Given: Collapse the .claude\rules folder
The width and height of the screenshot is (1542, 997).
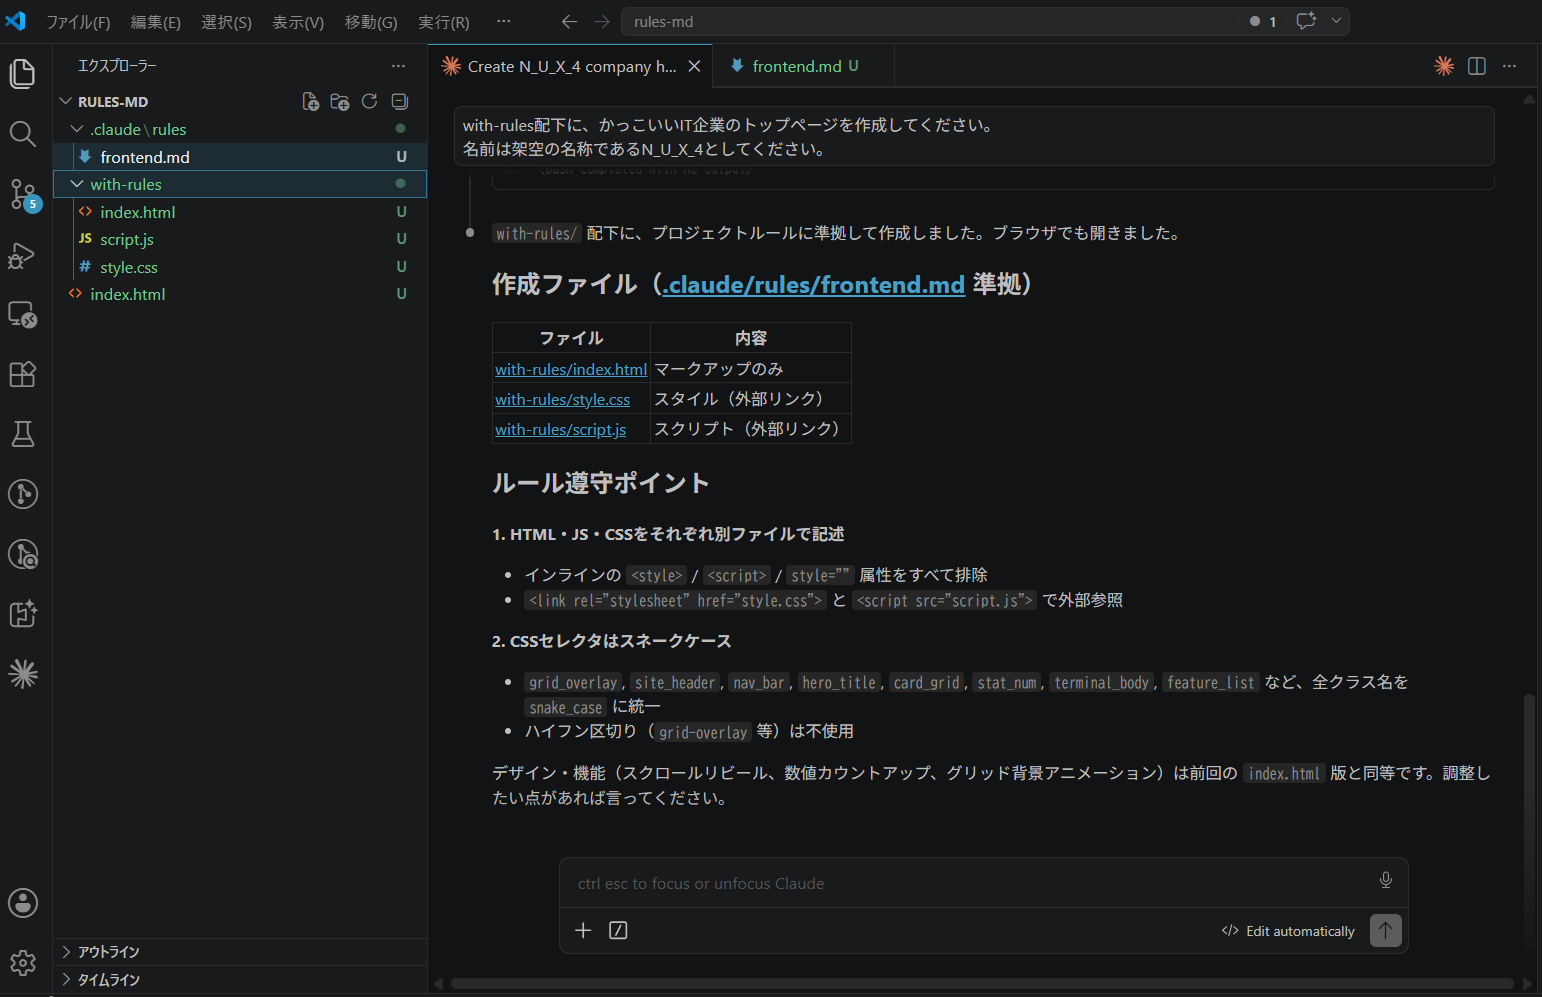Looking at the screenshot, I should 77,129.
